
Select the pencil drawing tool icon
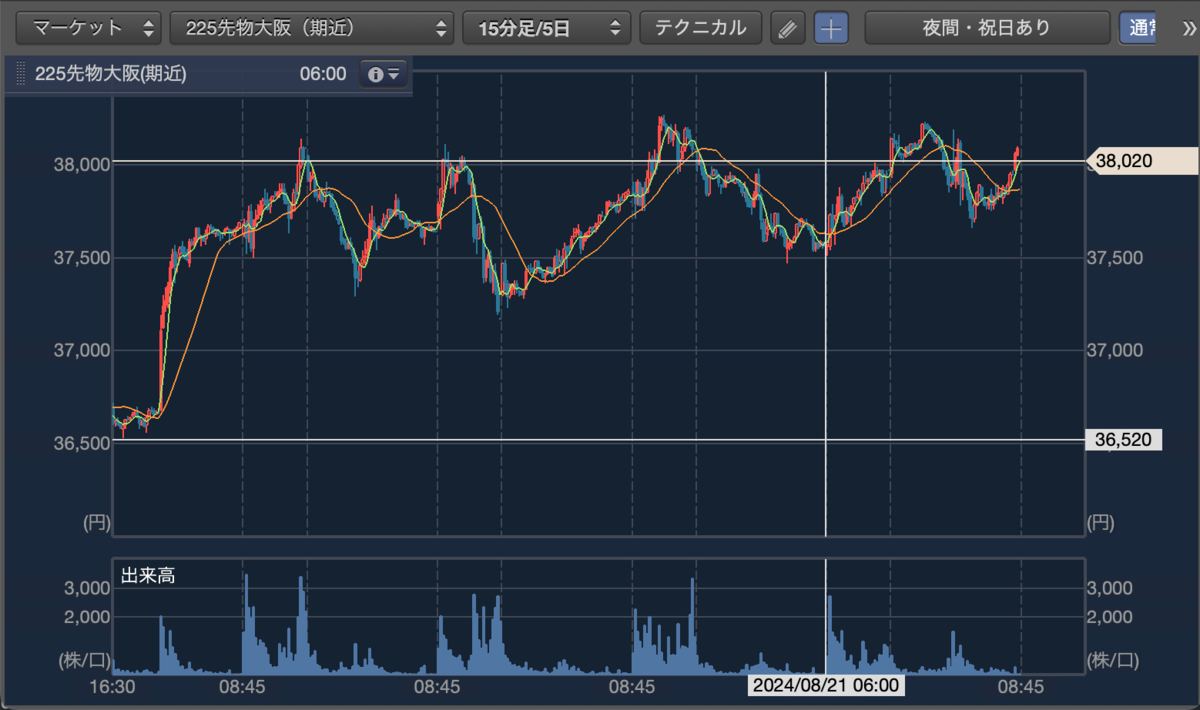pos(787,28)
